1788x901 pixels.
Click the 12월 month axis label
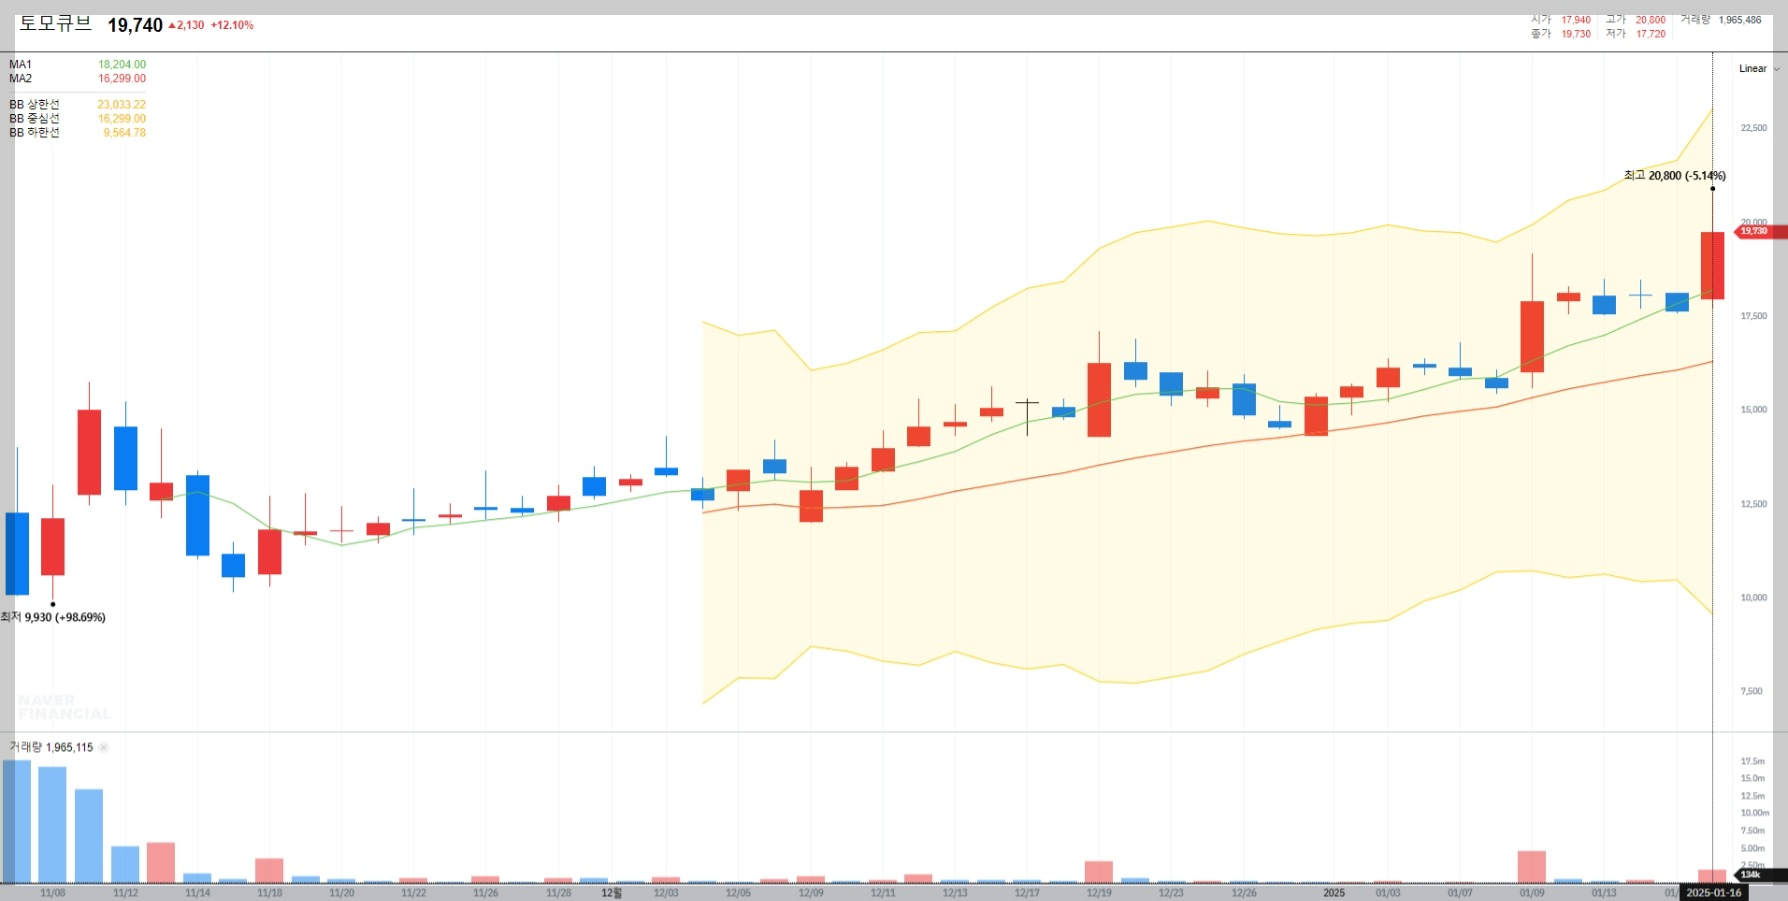pyautogui.click(x=611, y=893)
